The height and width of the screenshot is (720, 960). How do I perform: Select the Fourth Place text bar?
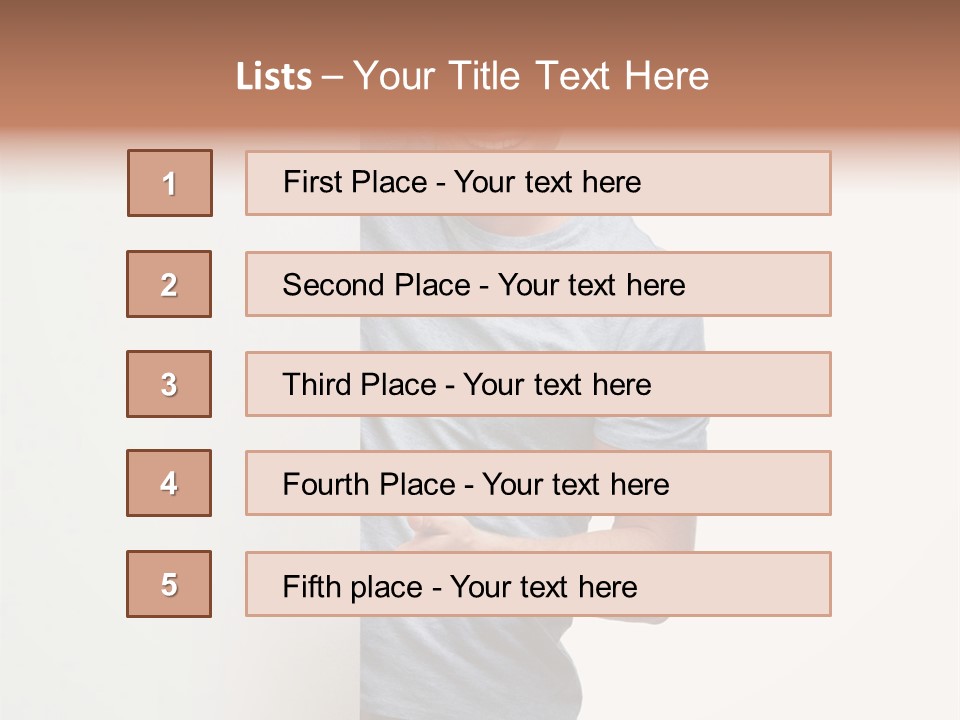(x=538, y=483)
